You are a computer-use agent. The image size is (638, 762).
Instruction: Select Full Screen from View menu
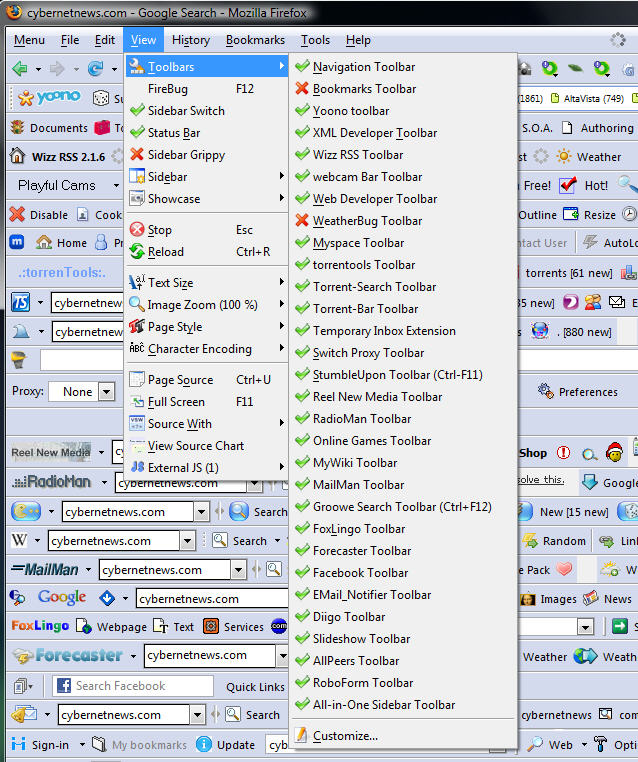click(176, 402)
